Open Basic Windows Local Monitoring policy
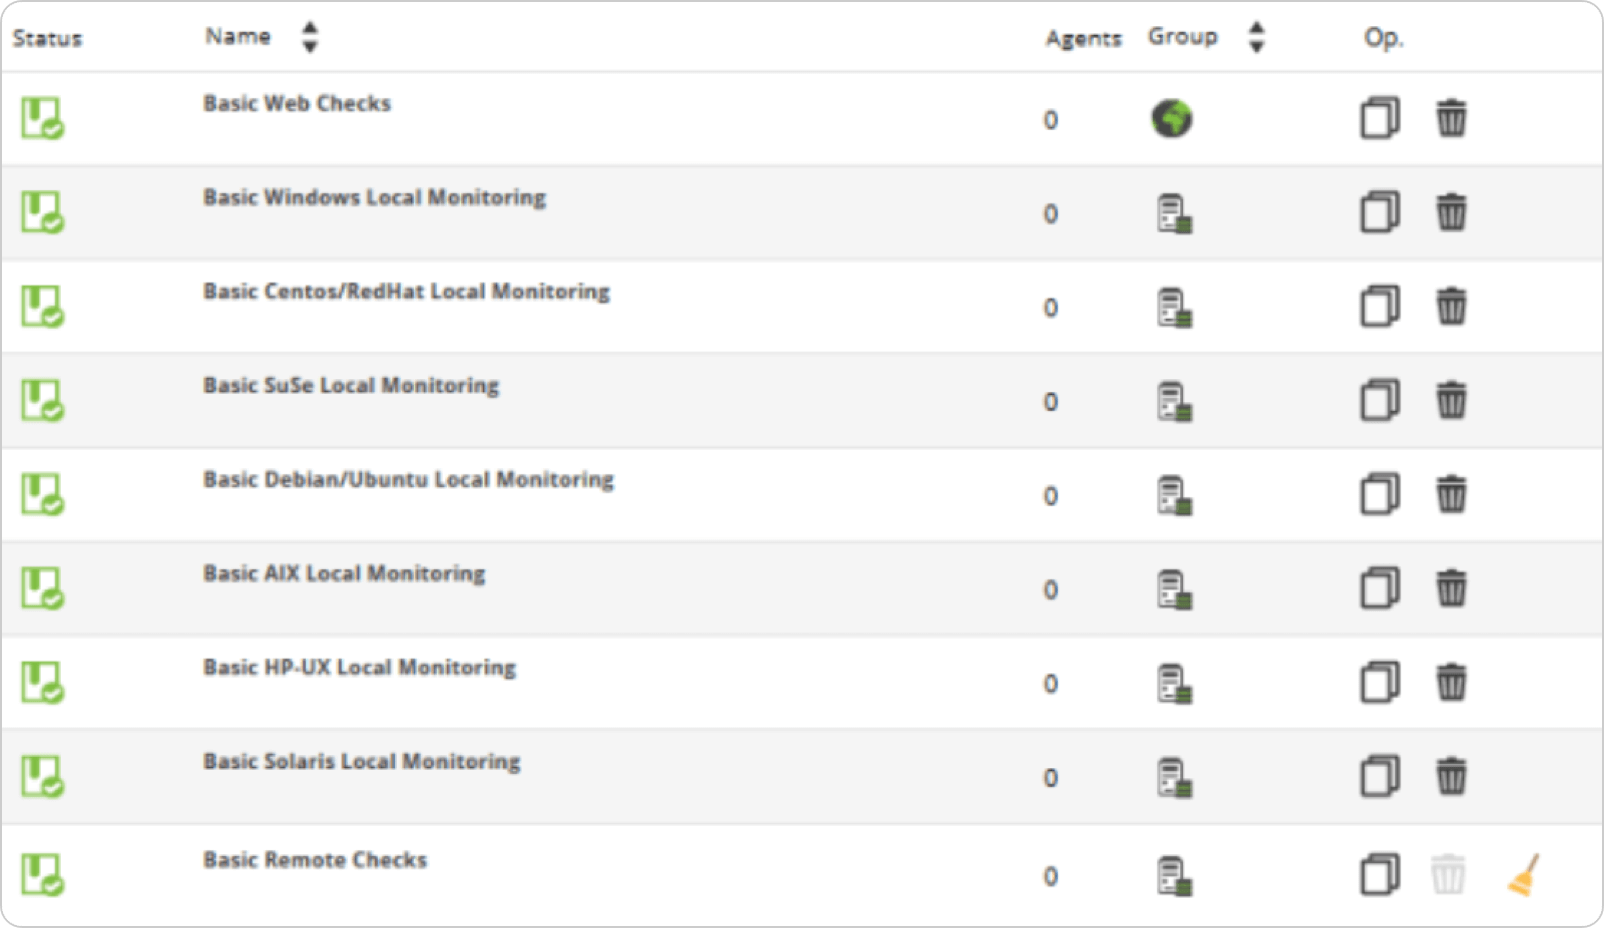The width and height of the screenshot is (1604, 928). 375,197
